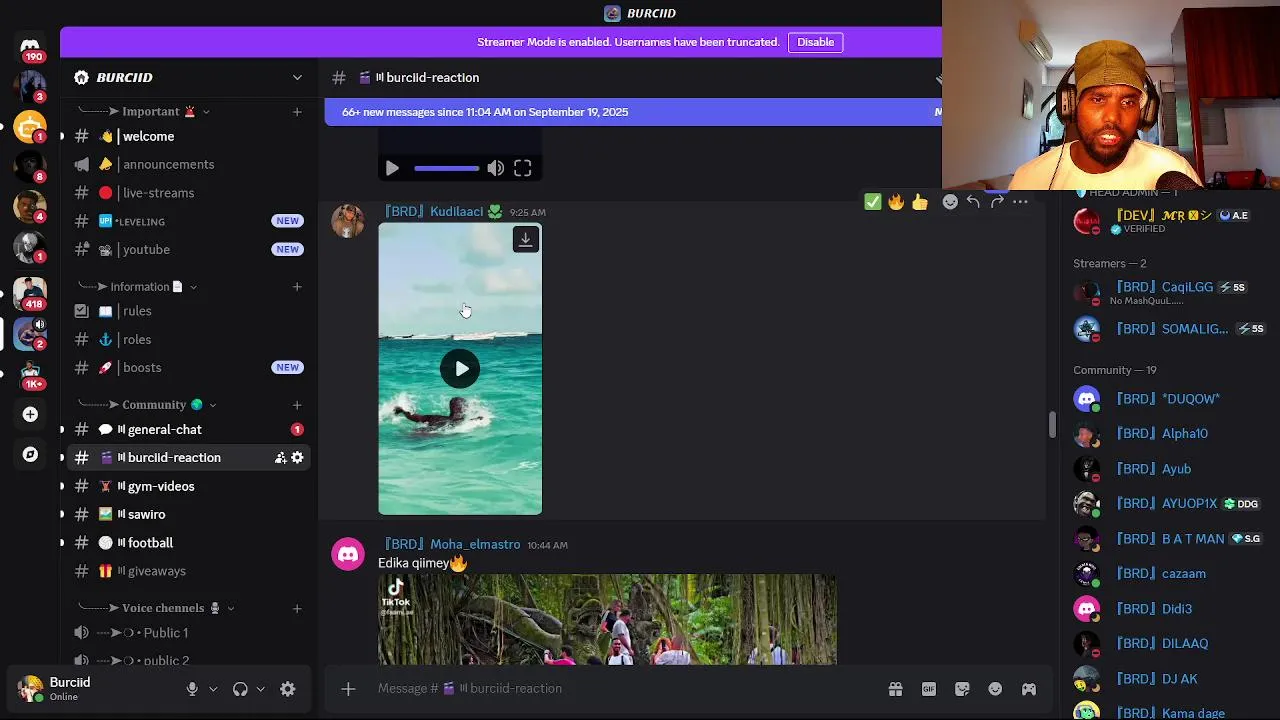Open the GIF picker

point(929,689)
